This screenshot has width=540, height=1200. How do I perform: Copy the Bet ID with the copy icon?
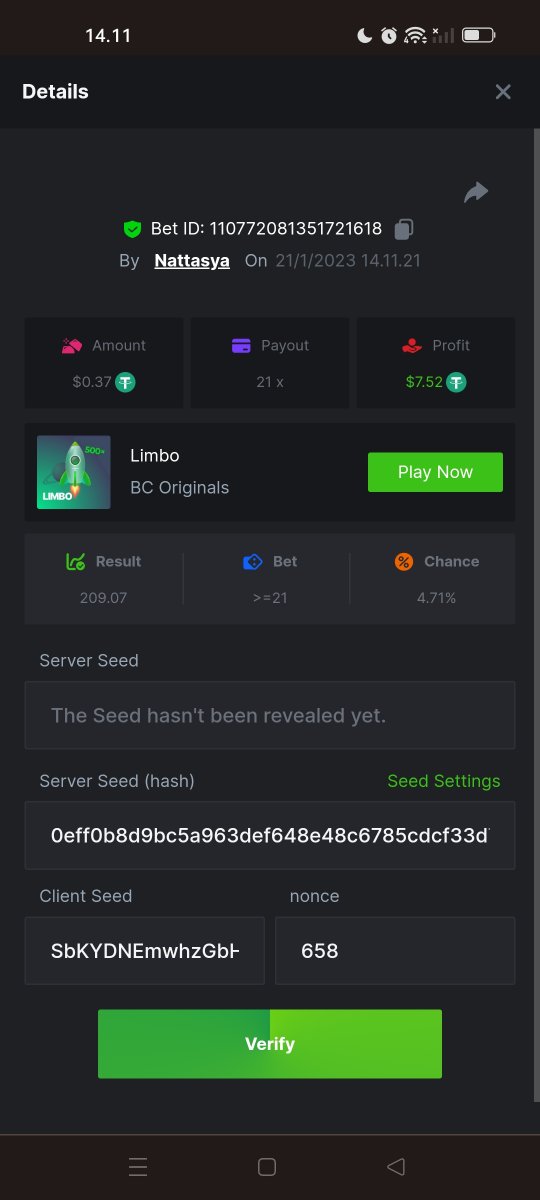coord(403,229)
